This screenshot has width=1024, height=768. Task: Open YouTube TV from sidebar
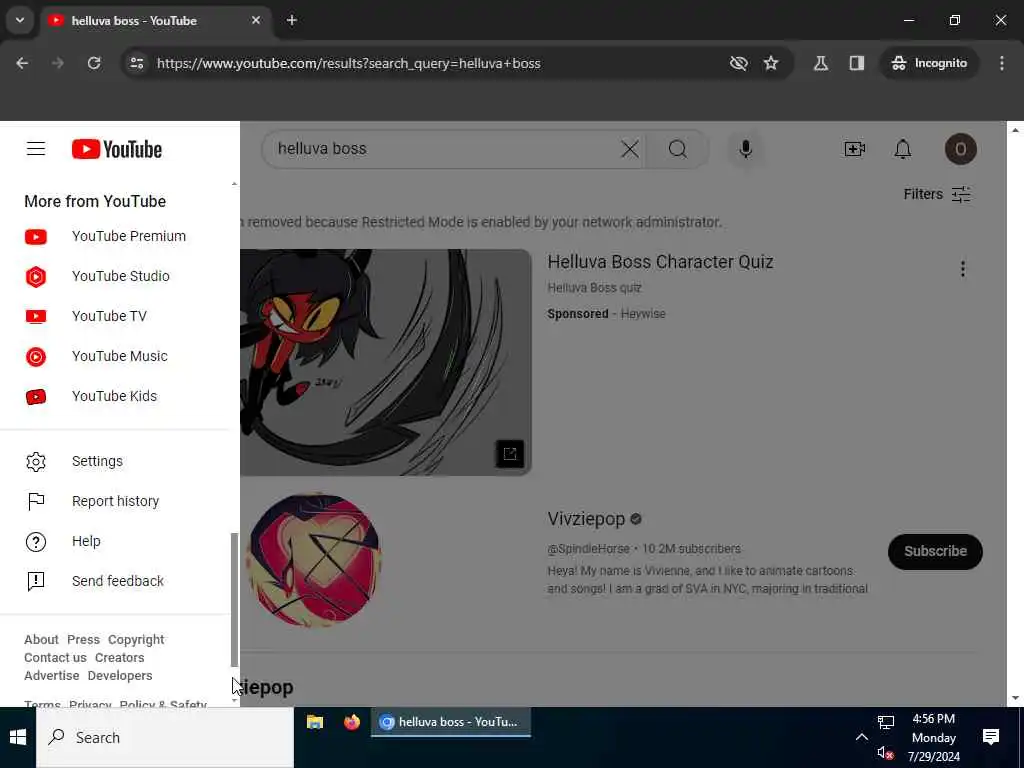click(x=120, y=316)
